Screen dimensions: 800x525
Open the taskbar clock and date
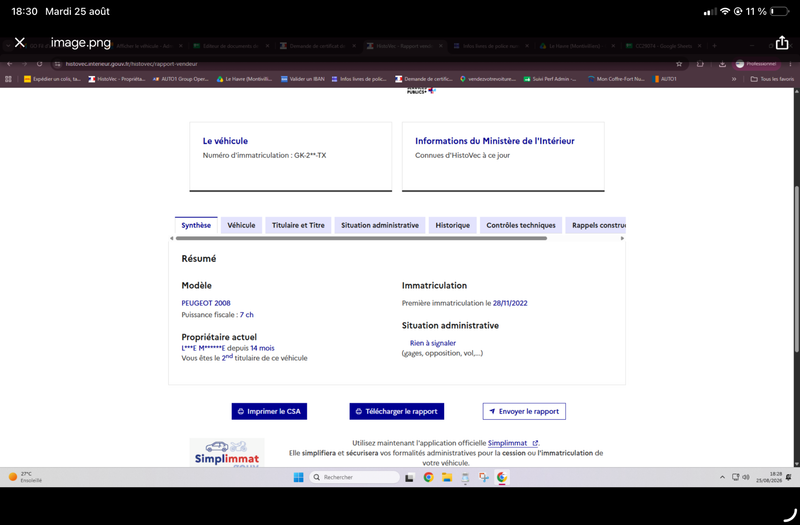pyautogui.click(x=769, y=477)
